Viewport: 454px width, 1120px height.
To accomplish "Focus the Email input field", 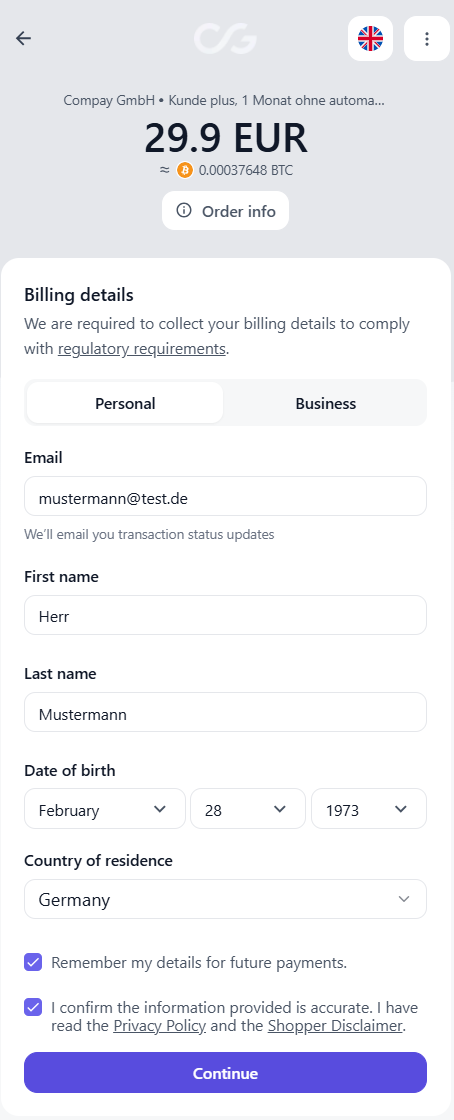I will [226, 496].
